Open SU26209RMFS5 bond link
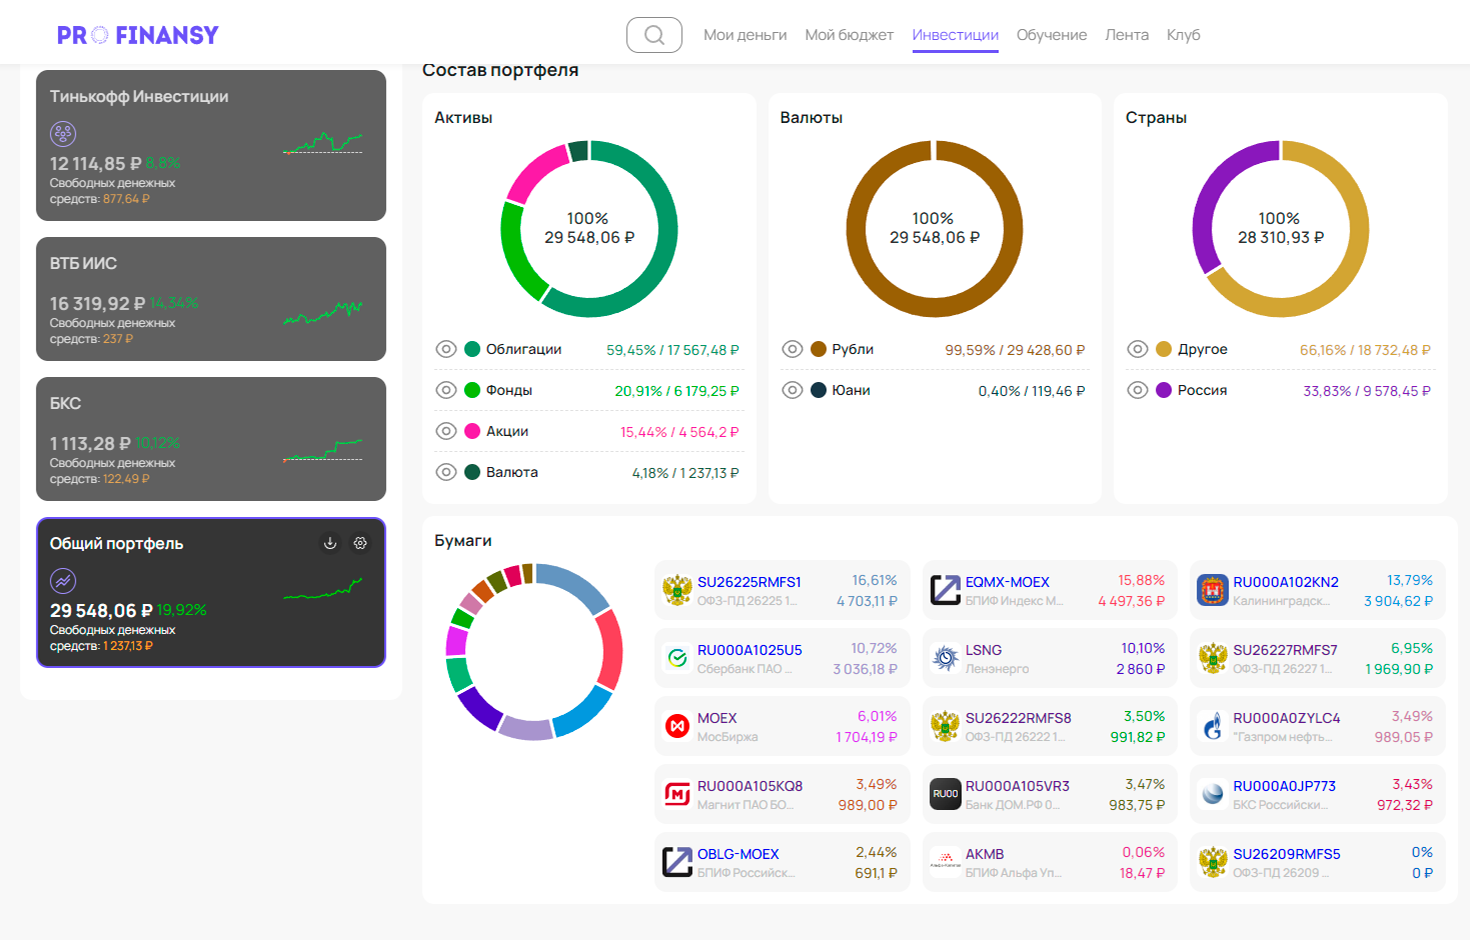1470x940 pixels. point(1286,854)
